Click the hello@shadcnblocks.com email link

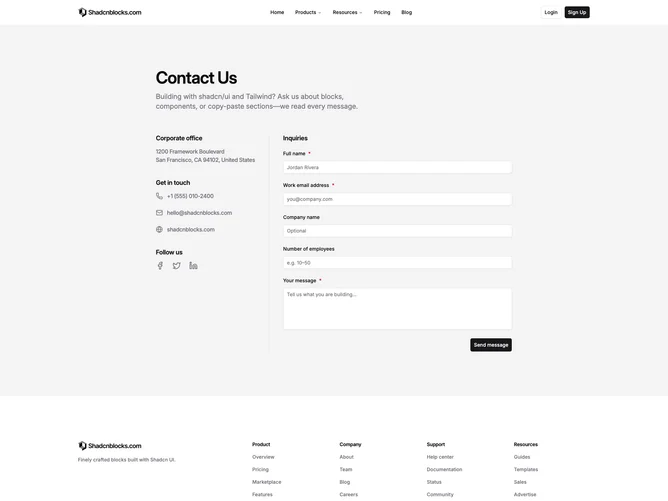[199, 213]
